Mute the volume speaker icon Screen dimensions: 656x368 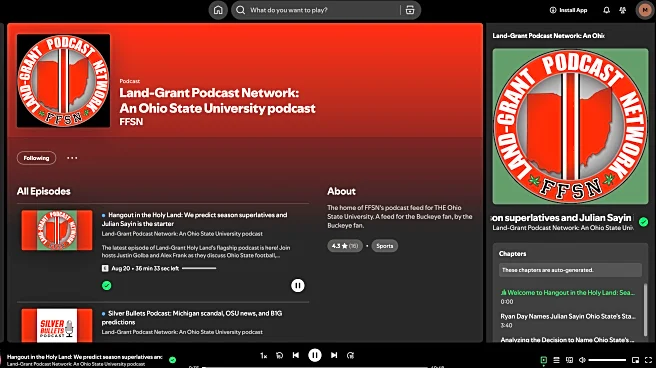click(582, 360)
